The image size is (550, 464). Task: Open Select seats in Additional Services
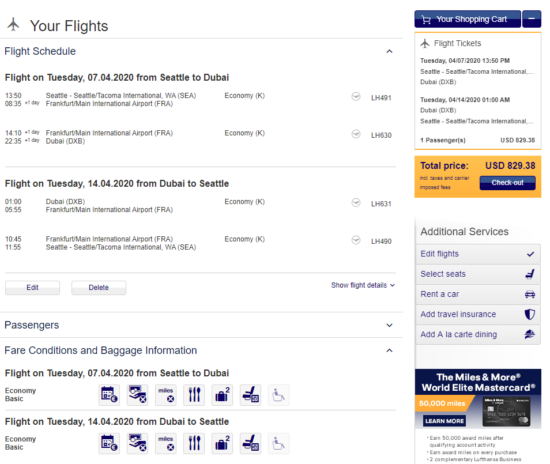pyautogui.click(x=478, y=274)
